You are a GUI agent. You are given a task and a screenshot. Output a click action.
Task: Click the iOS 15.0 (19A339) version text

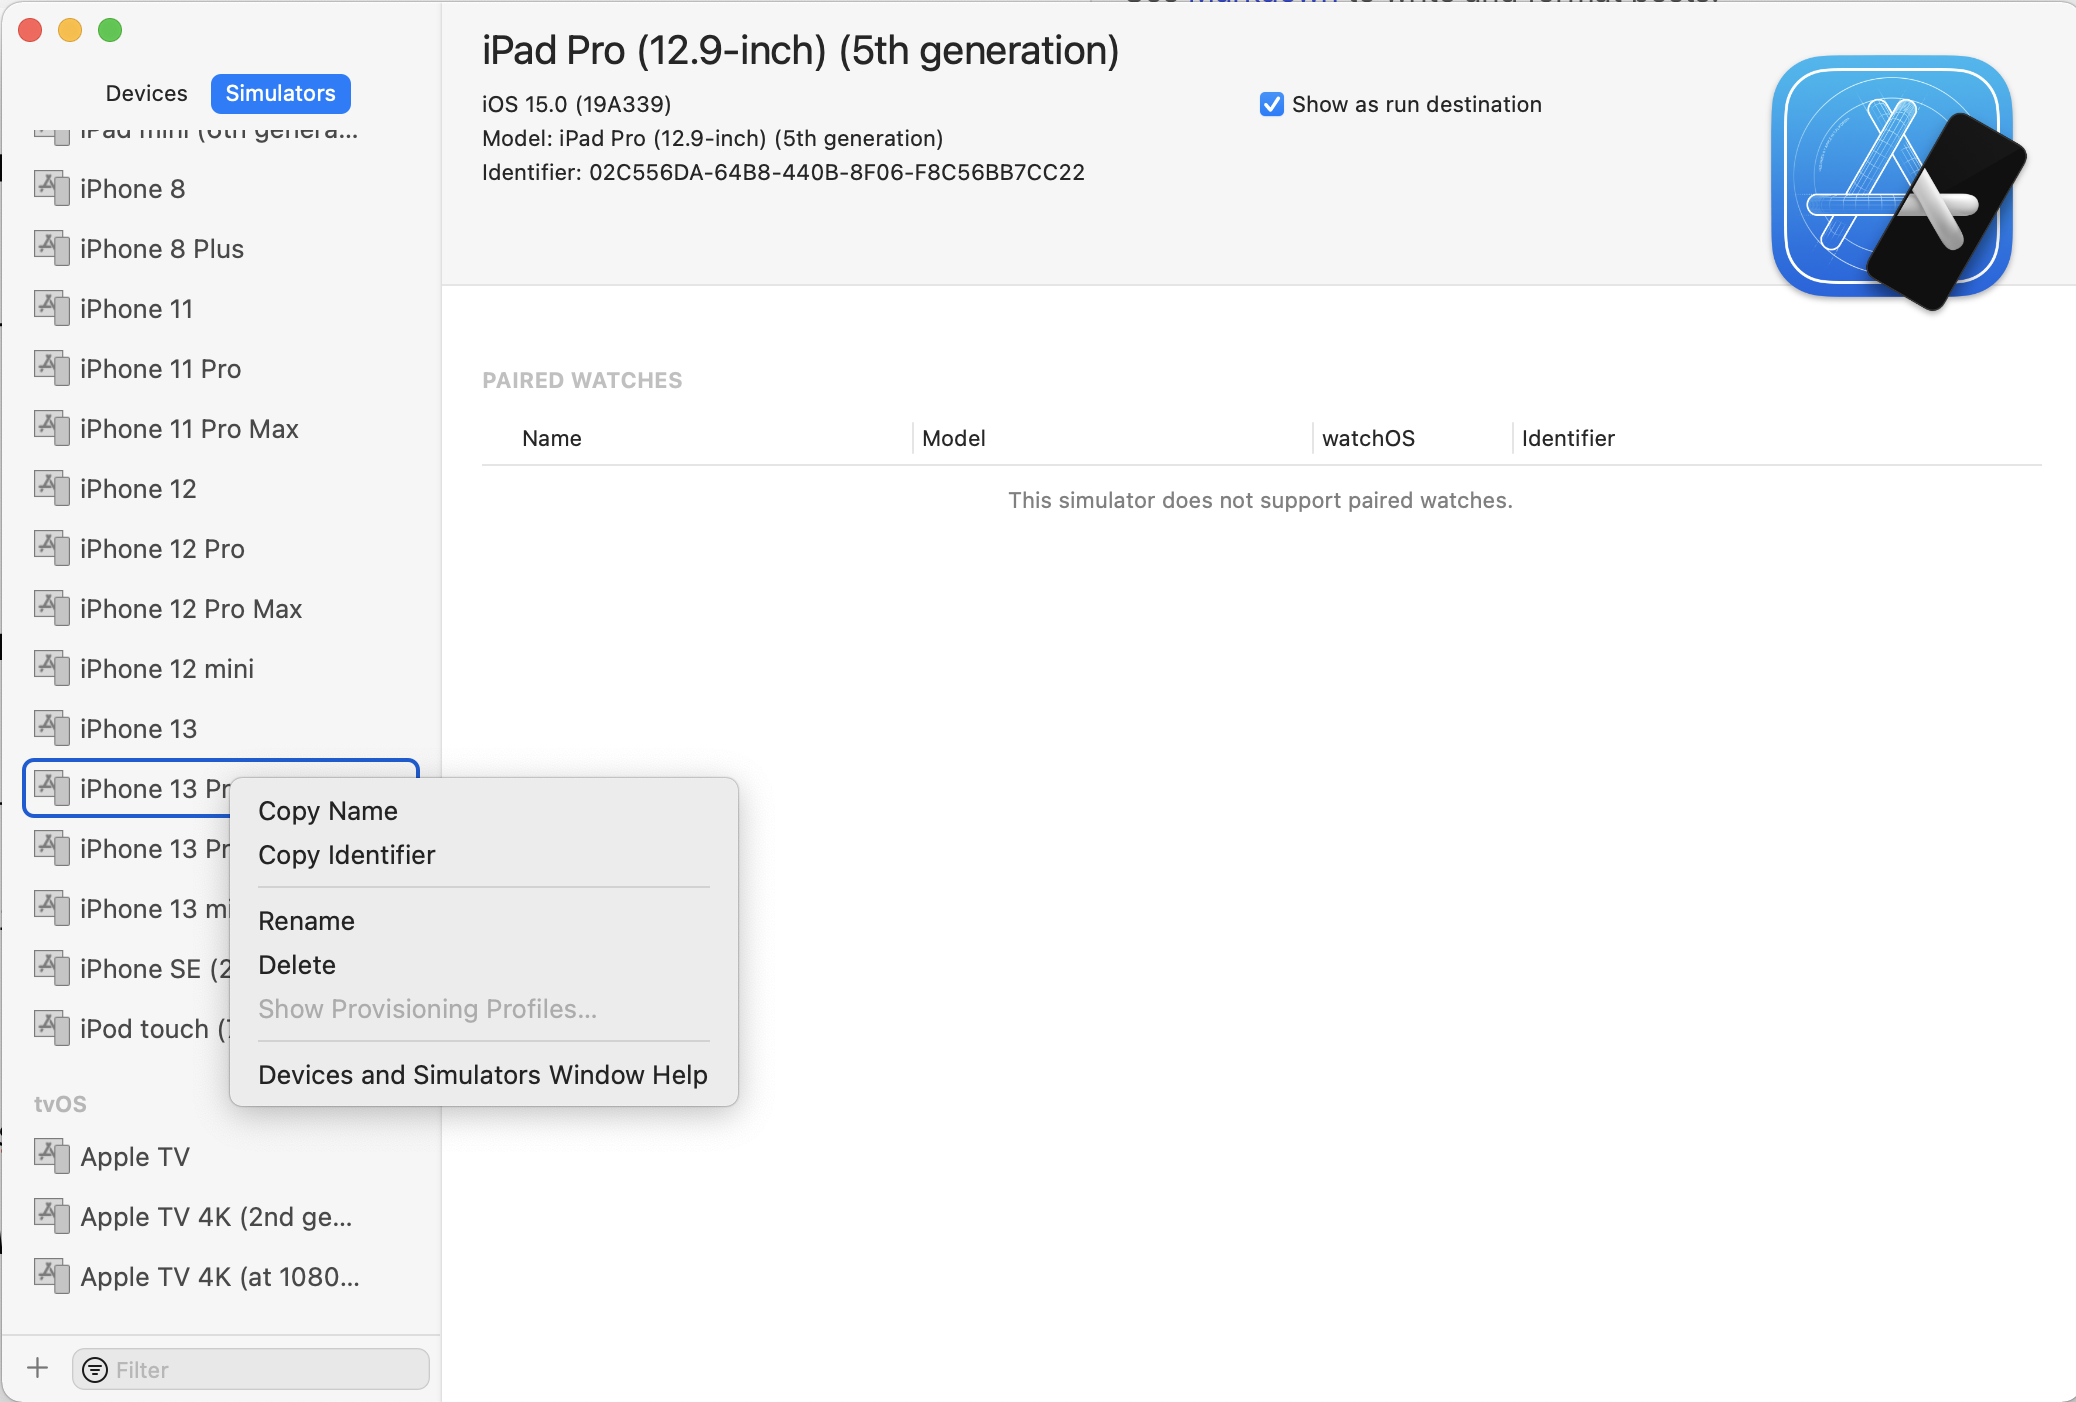tap(577, 104)
